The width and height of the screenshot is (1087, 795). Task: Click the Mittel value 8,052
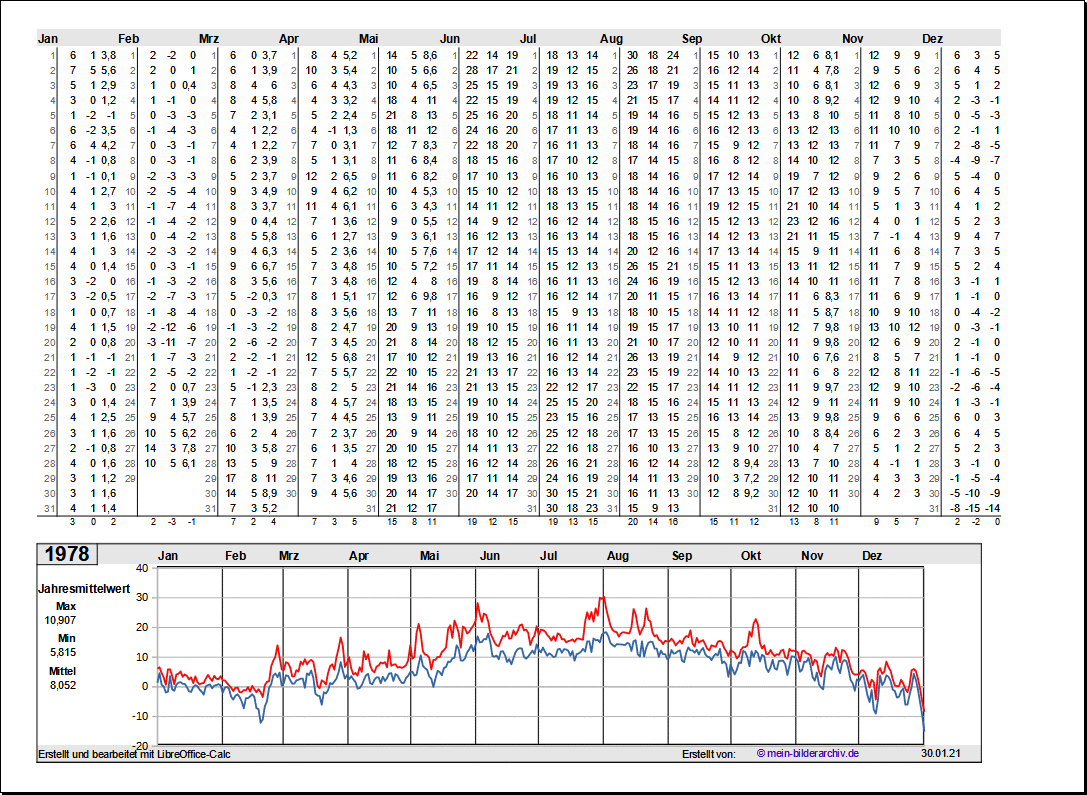coord(61,685)
